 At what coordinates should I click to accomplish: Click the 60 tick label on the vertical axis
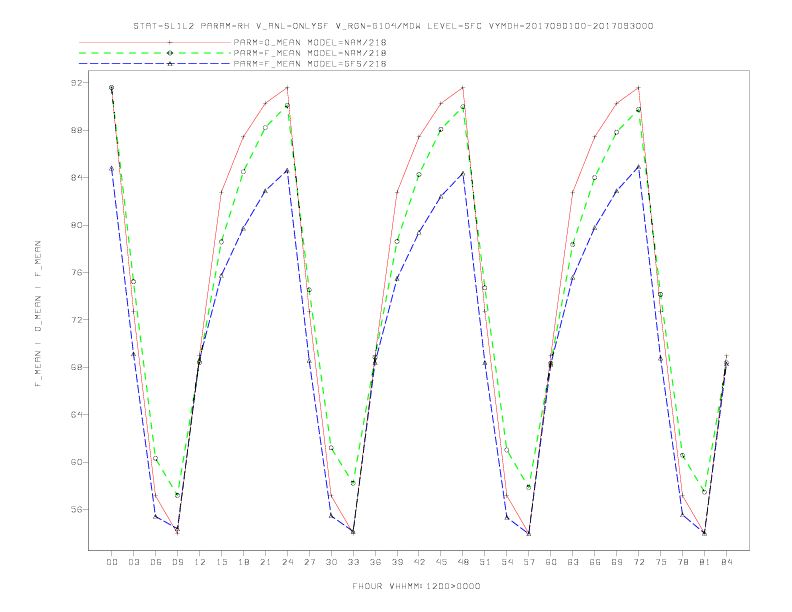pos(76,462)
